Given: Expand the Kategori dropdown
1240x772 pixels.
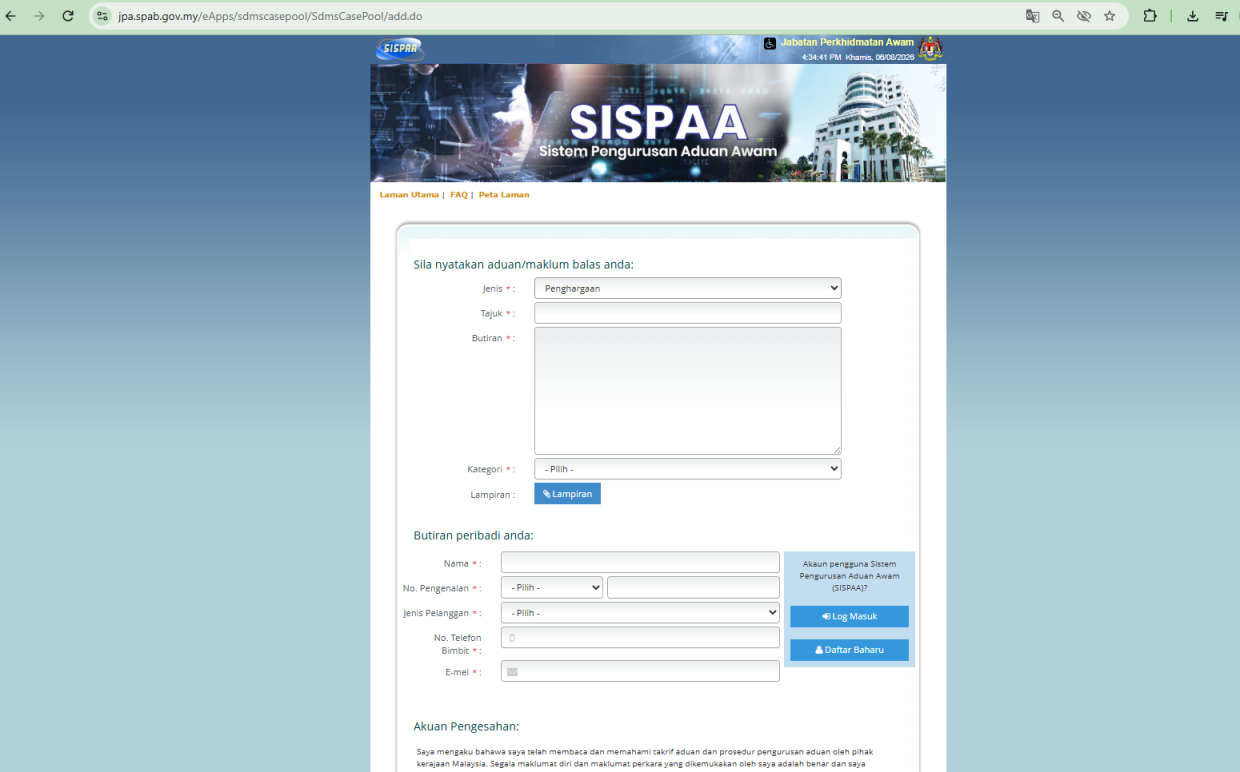Looking at the screenshot, I should point(688,469).
